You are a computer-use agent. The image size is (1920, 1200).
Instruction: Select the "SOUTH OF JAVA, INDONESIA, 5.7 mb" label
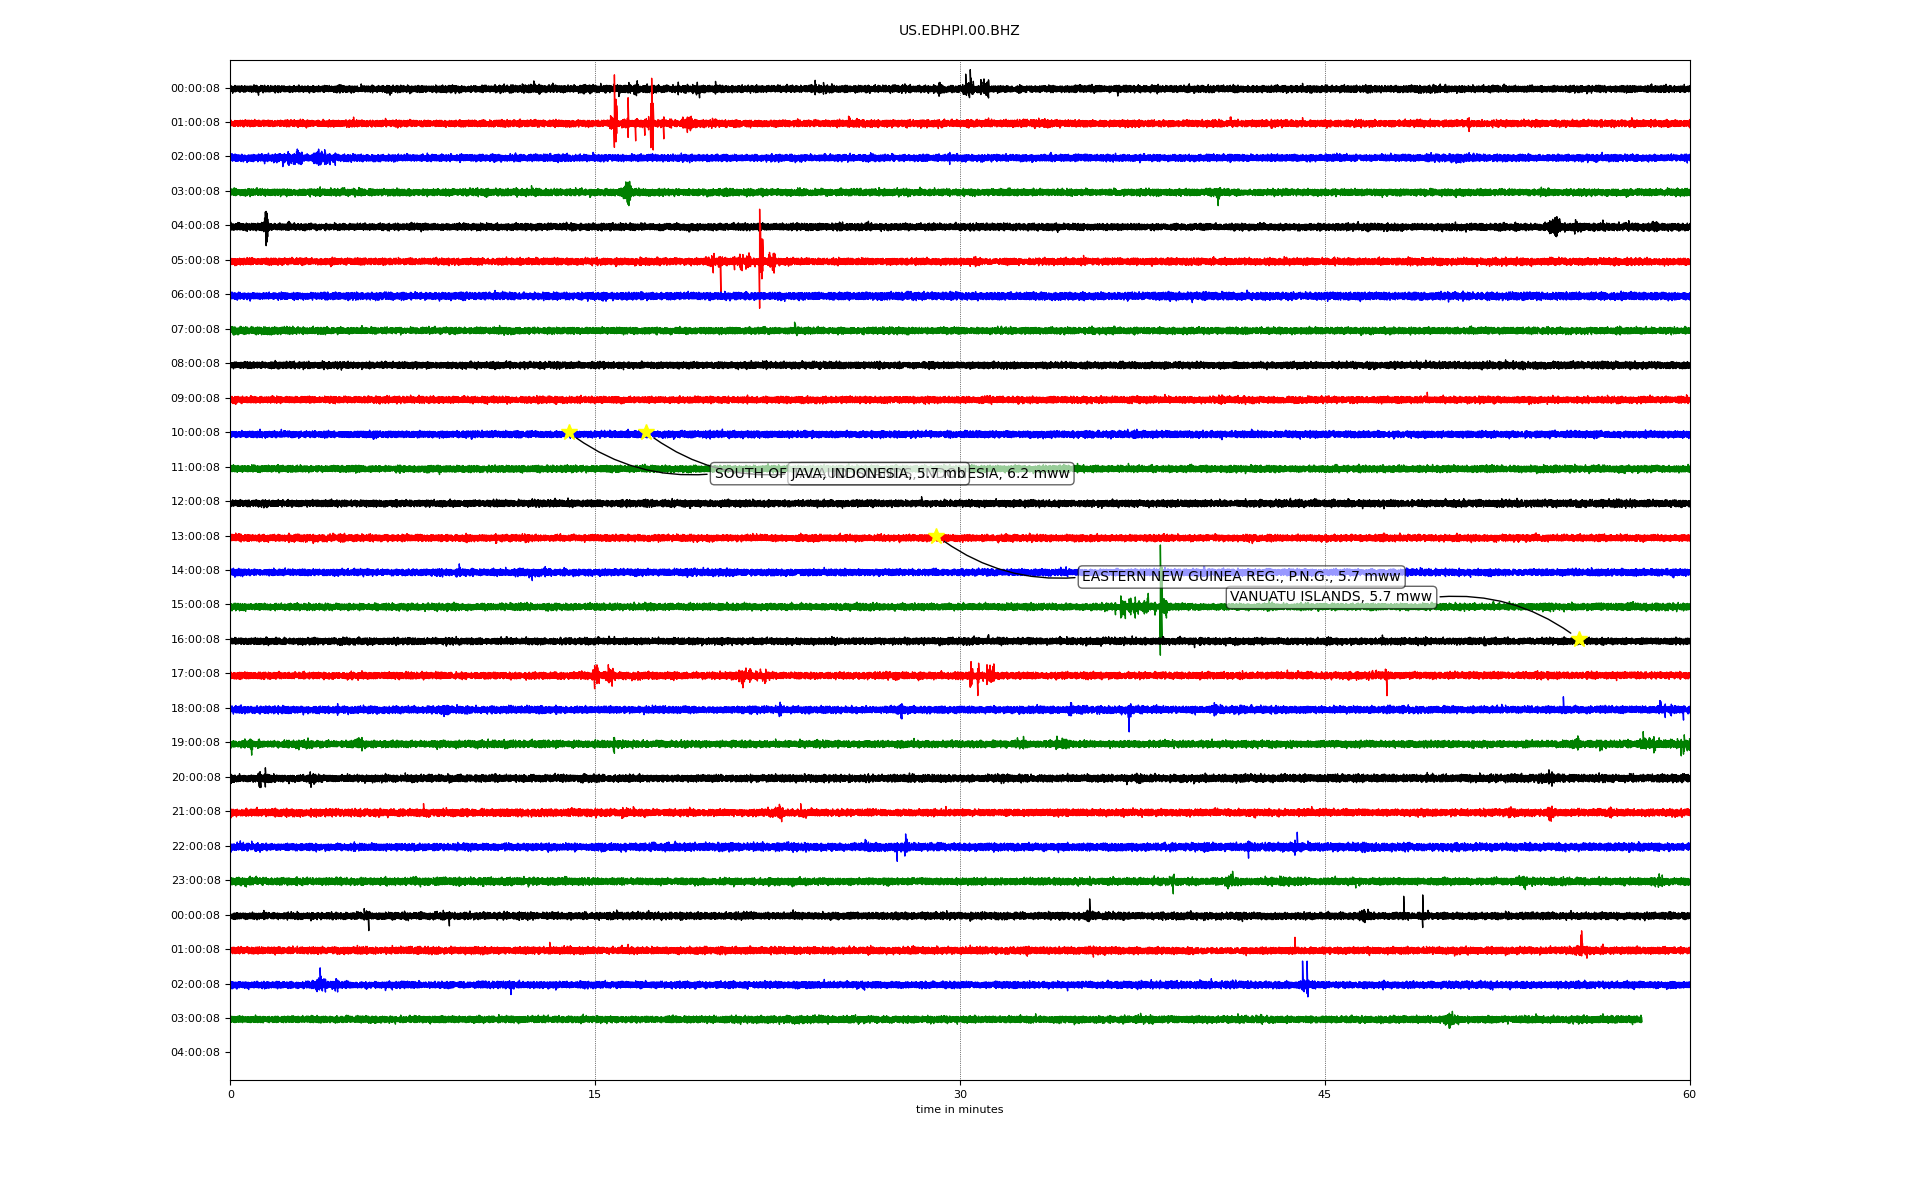pos(840,474)
